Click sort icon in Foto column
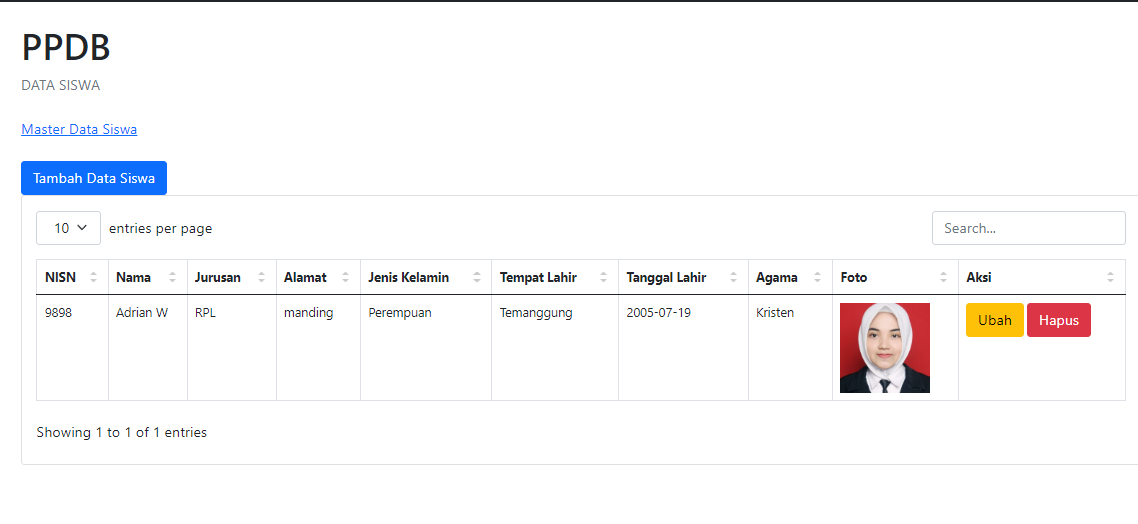Viewport: 1138px width, 524px height. pyautogui.click(x=944, y=278)
